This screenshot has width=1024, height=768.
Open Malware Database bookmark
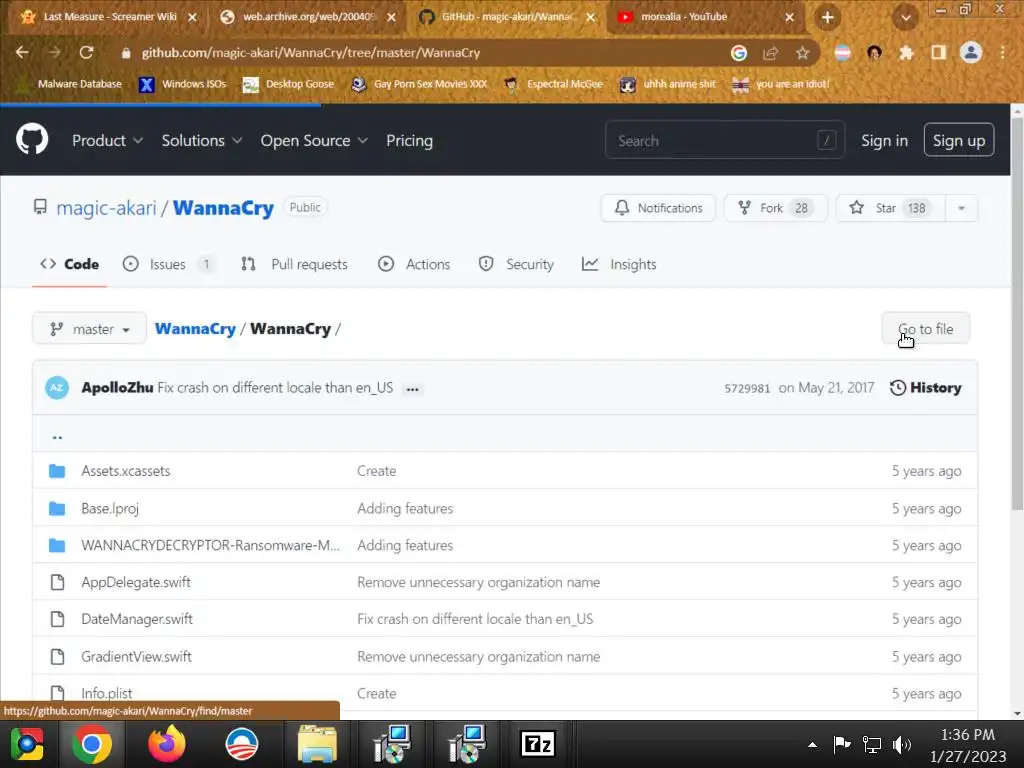[69, 84]
